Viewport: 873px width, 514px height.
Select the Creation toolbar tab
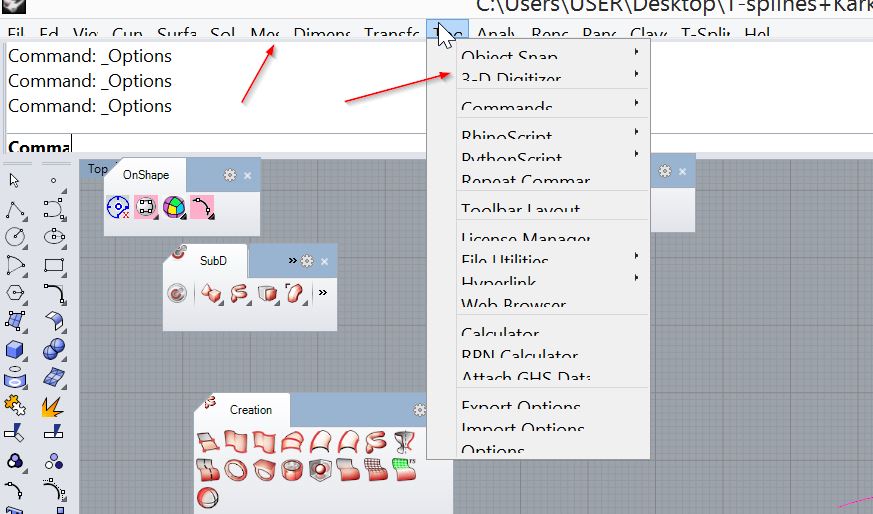(251, 410)
